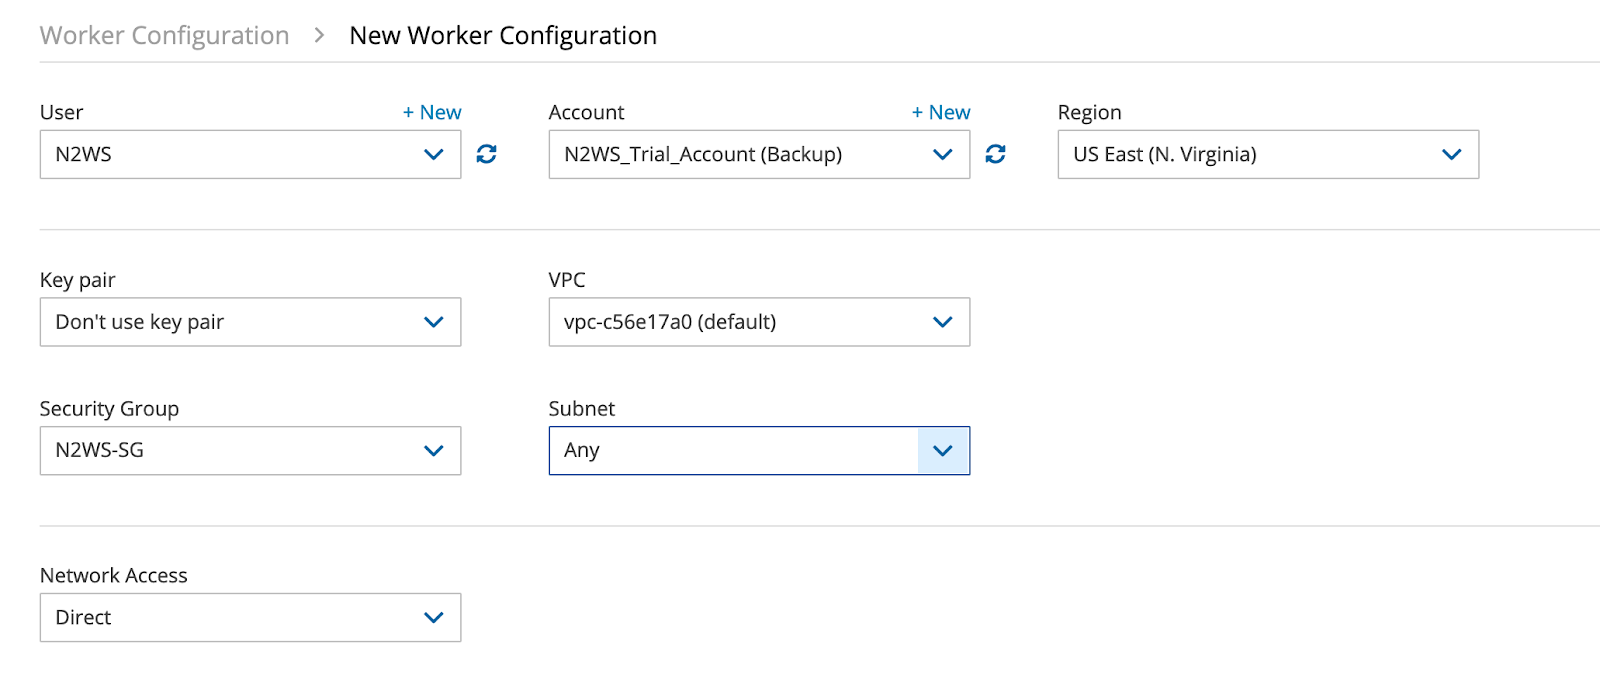Click + New link above Account
The image size is (1600, 692).
tap(941, 112)
